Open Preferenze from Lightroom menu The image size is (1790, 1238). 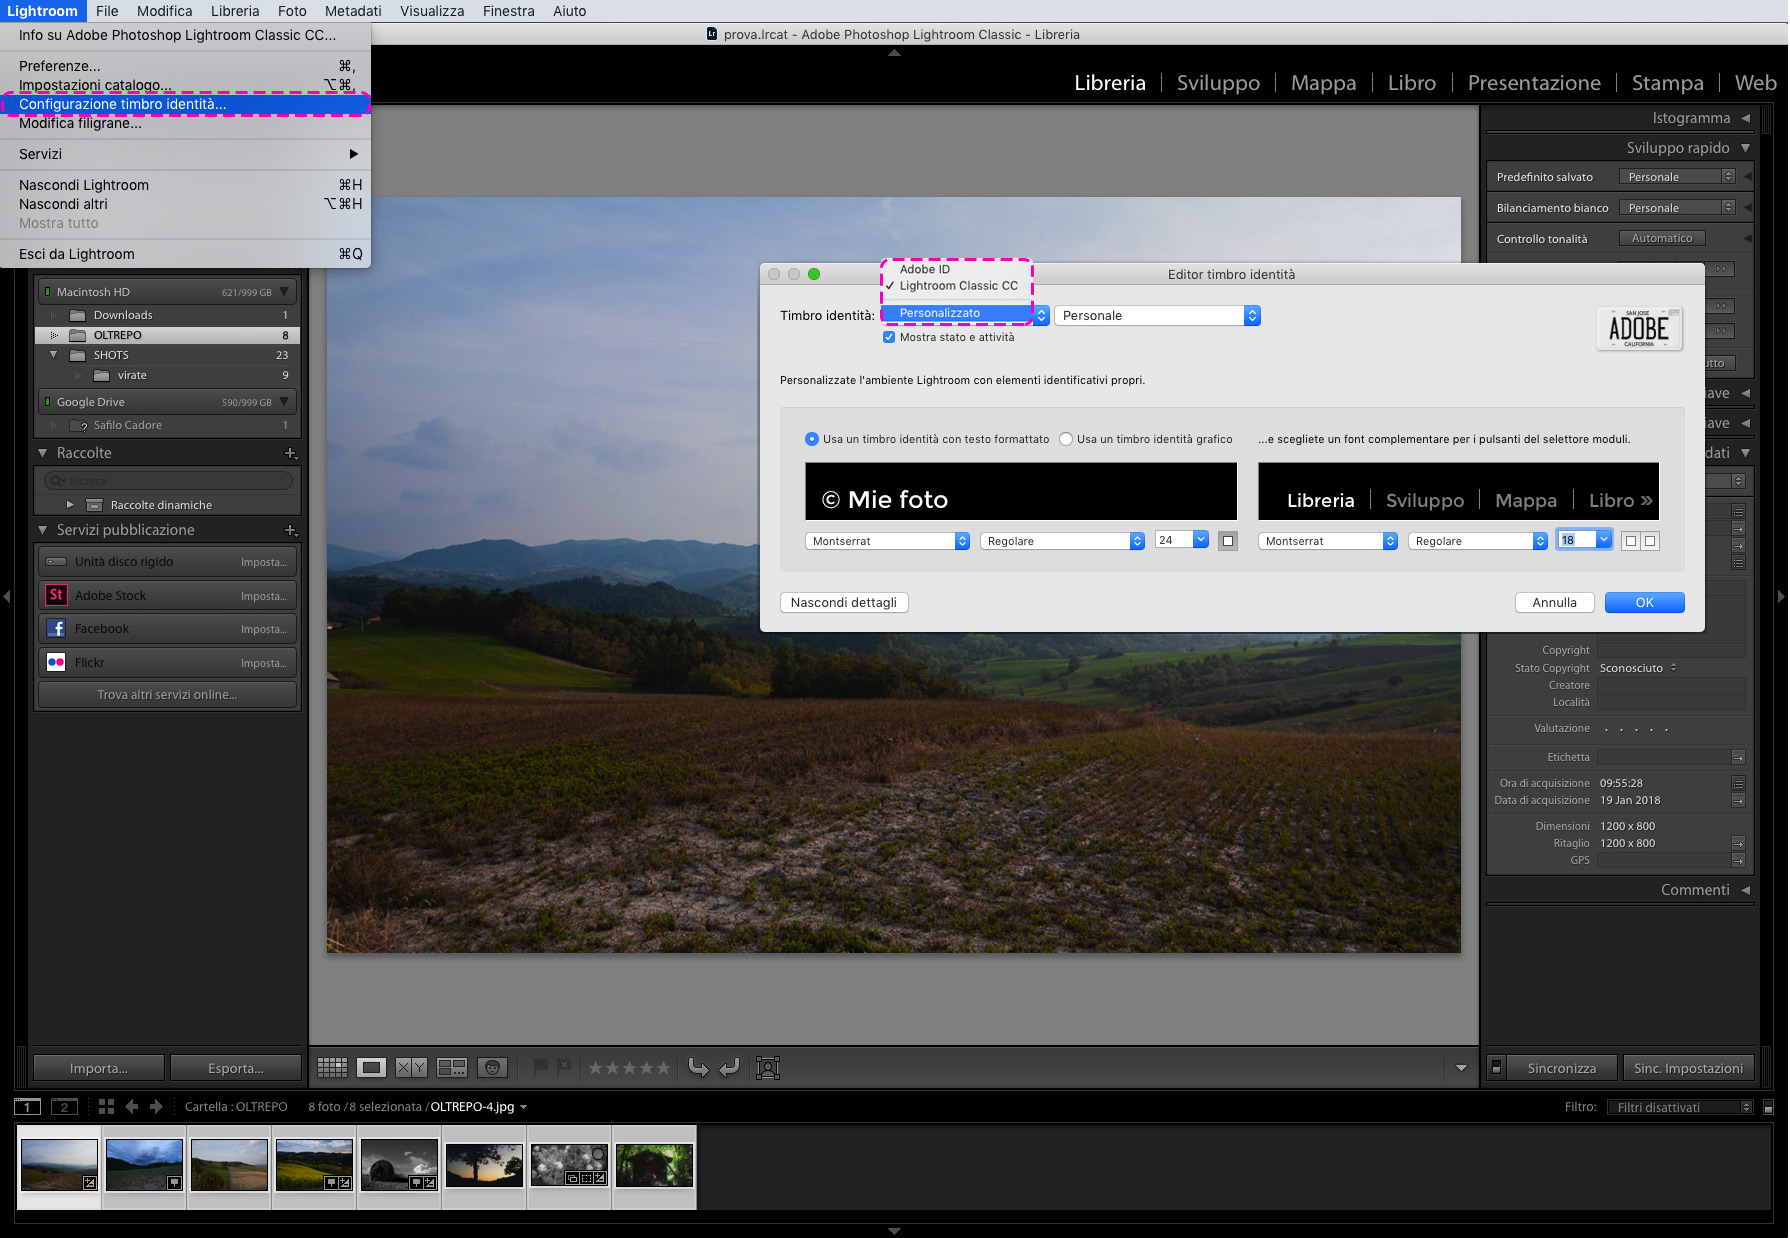pyautogui.click(x=185, y=66)
